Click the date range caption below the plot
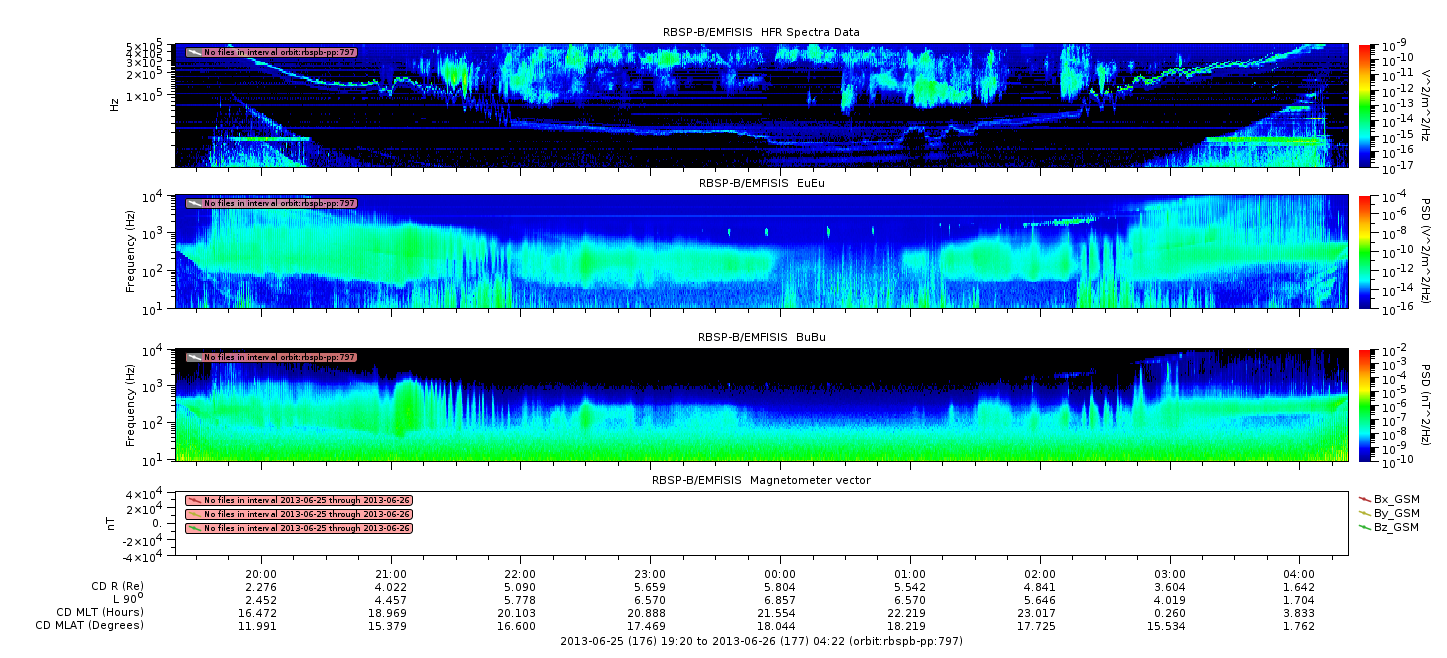This screenshot has height=658, width=1447. pyautogui.click(x=761, y=641)
